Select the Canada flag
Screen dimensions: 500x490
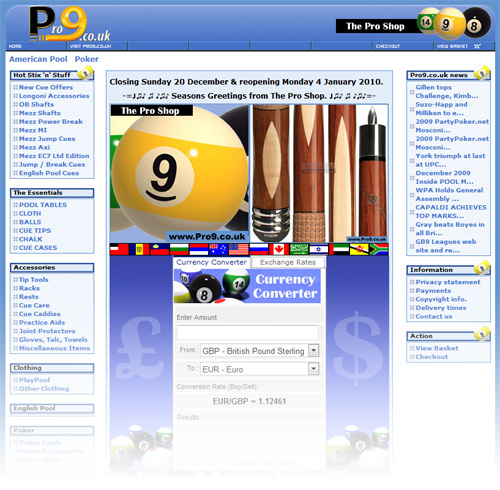coord(279,249)
